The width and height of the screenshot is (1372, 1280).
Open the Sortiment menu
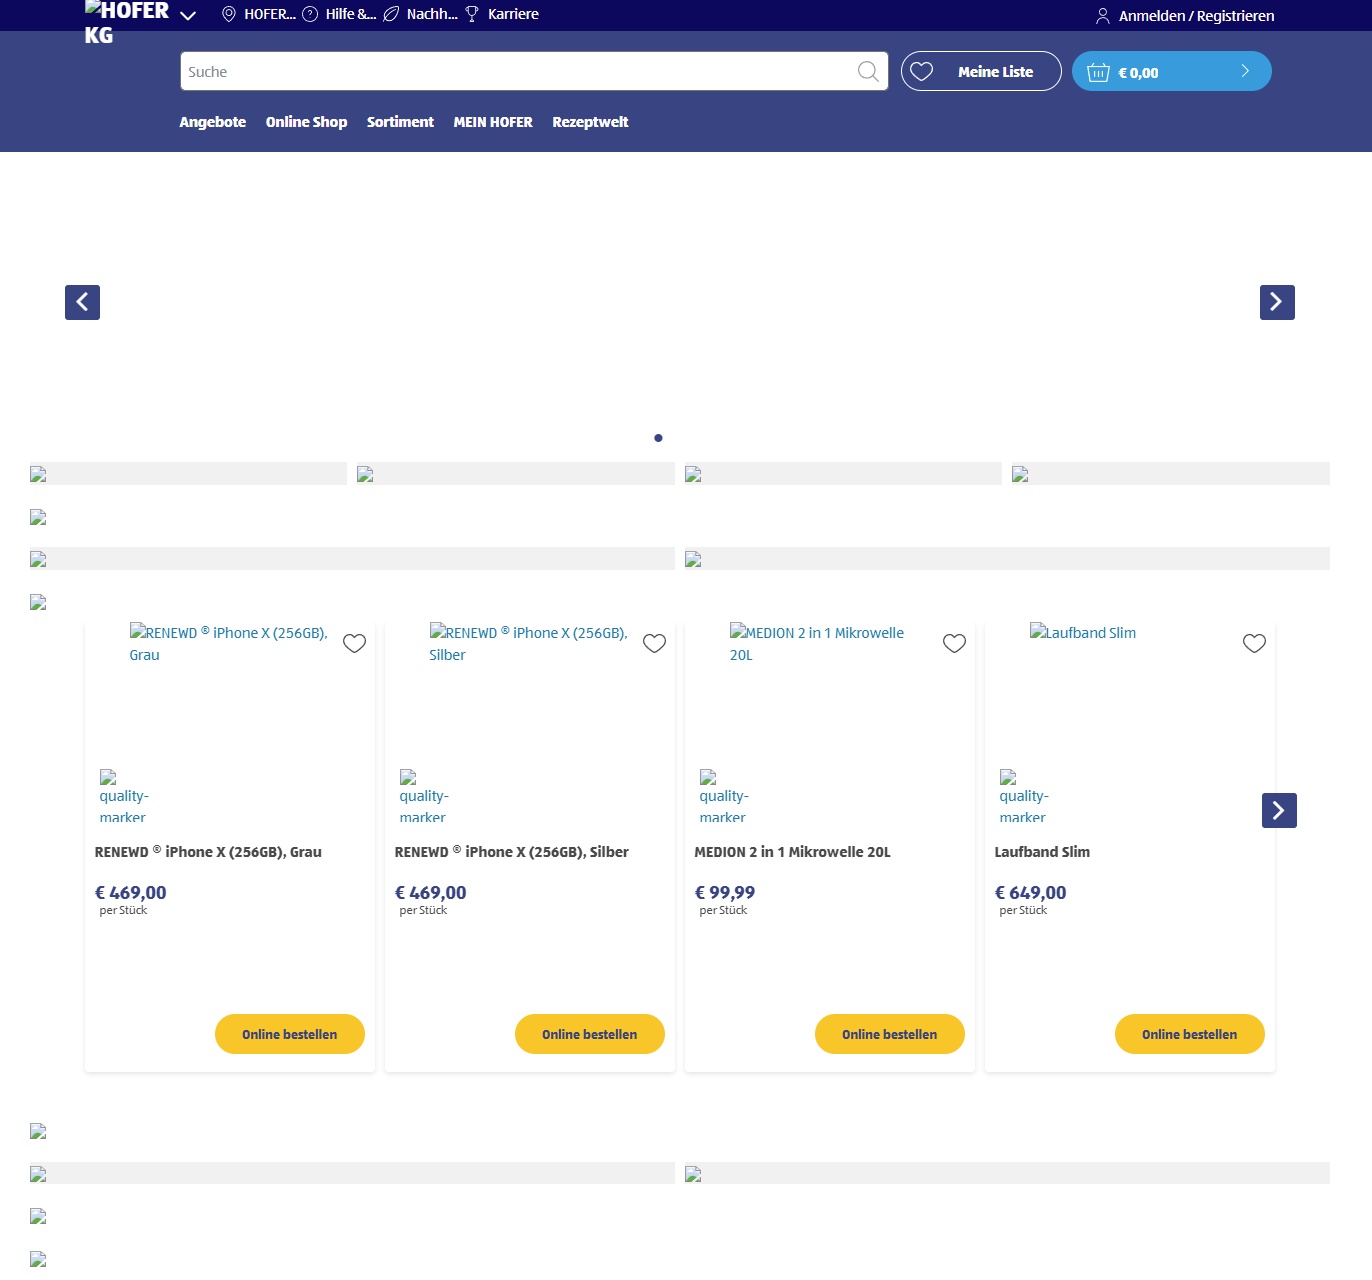tap(400, 122)
